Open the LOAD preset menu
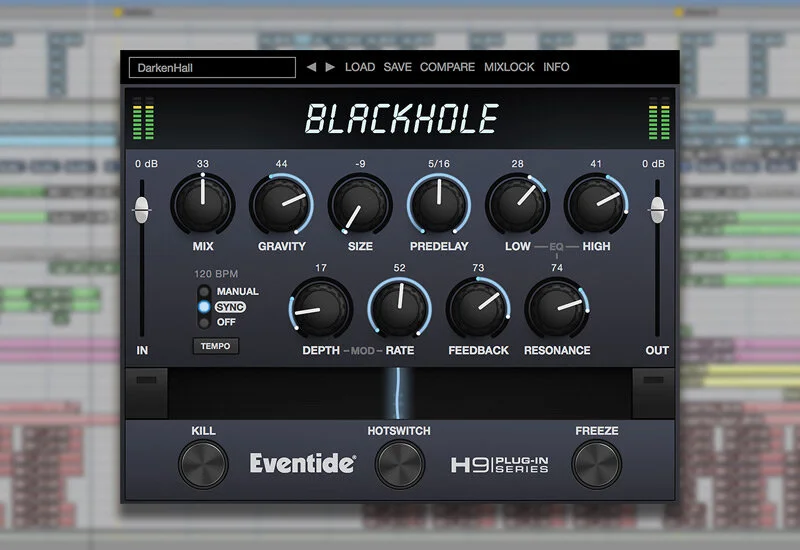Image resolution: width=800 pixels, height=550 pixels. (x=360, y=67)
